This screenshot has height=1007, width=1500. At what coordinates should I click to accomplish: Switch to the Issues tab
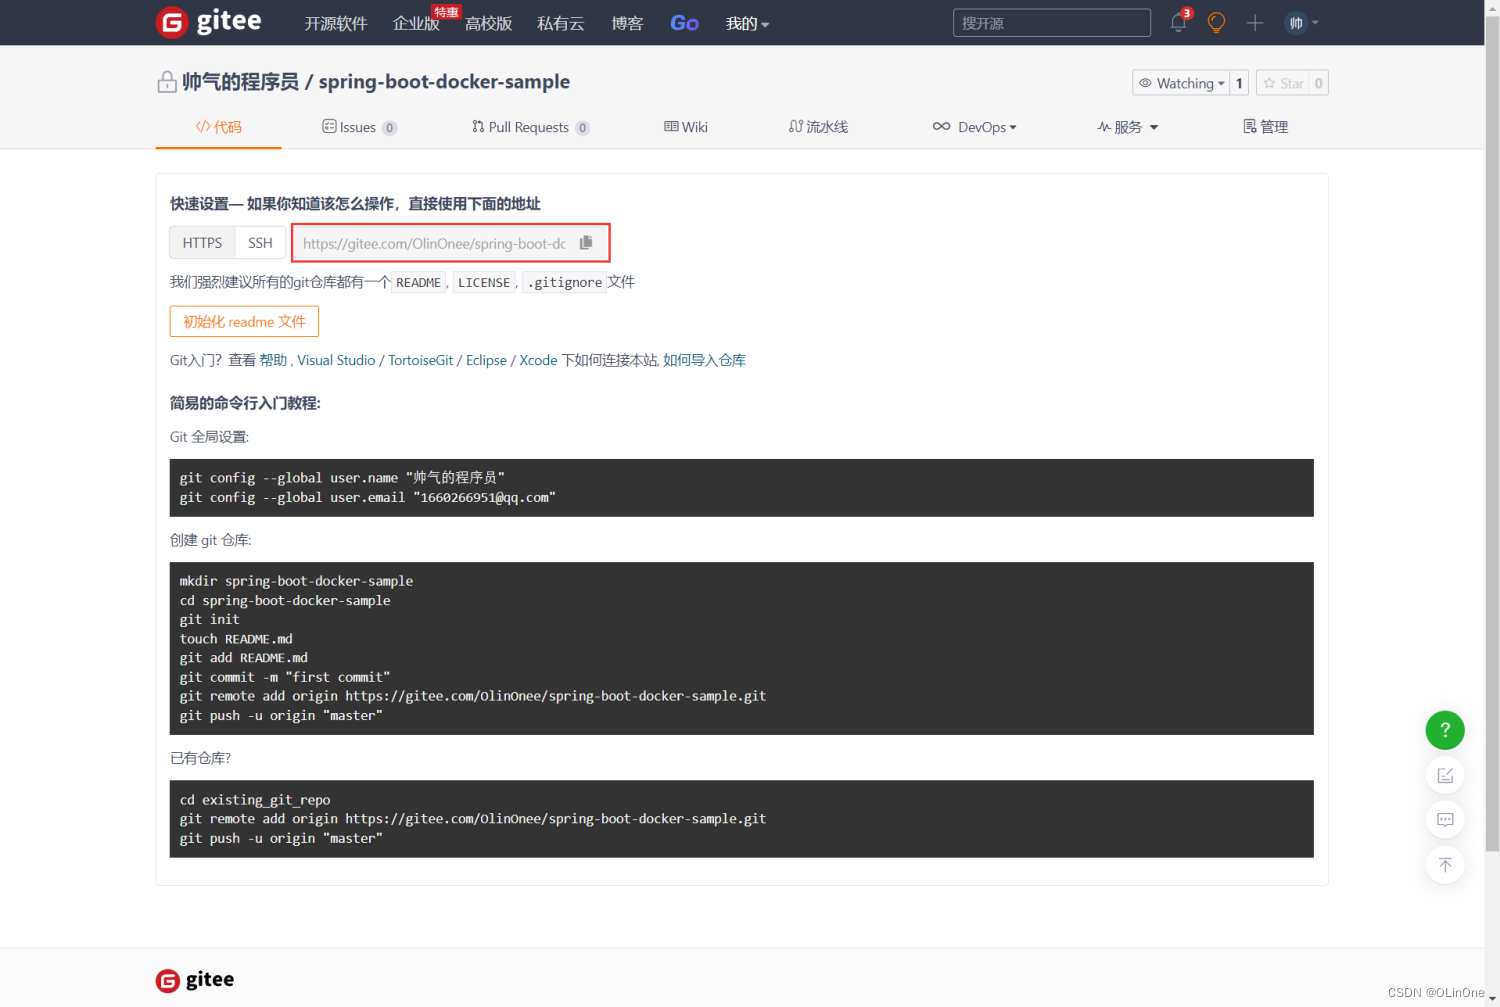point(359,127)
